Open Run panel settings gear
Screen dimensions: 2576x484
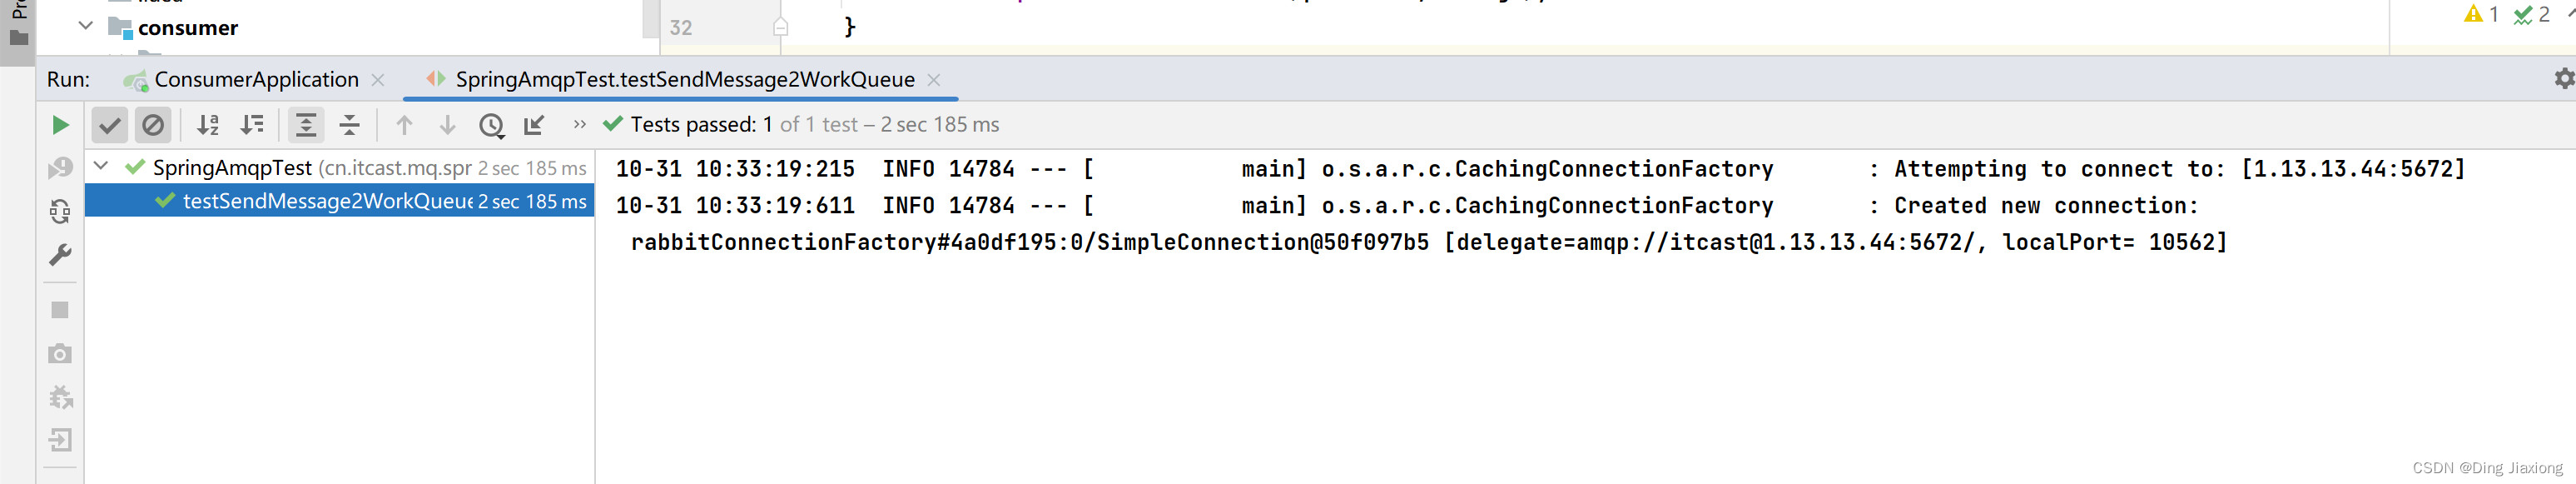click(2562, 79)
